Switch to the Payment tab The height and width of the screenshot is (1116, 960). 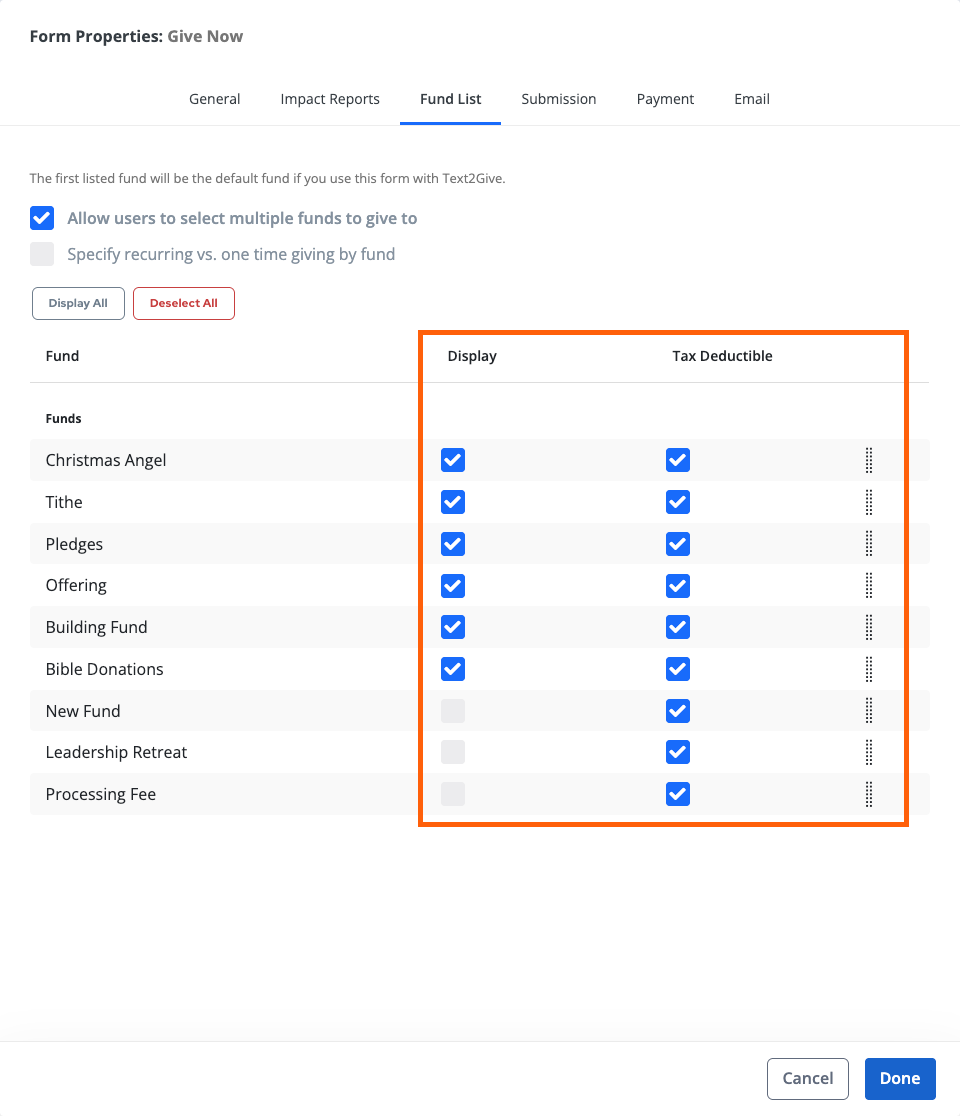pos(665,99)
